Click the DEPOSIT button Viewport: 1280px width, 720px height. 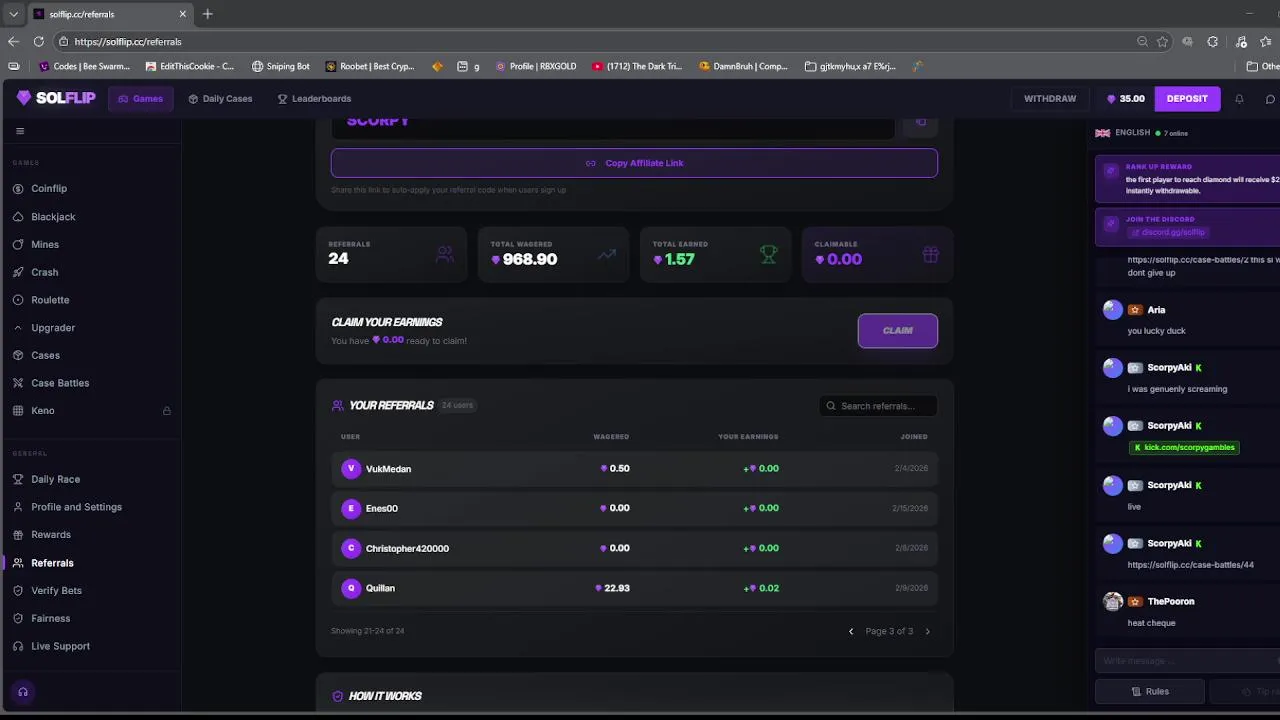pos(1187,99)
